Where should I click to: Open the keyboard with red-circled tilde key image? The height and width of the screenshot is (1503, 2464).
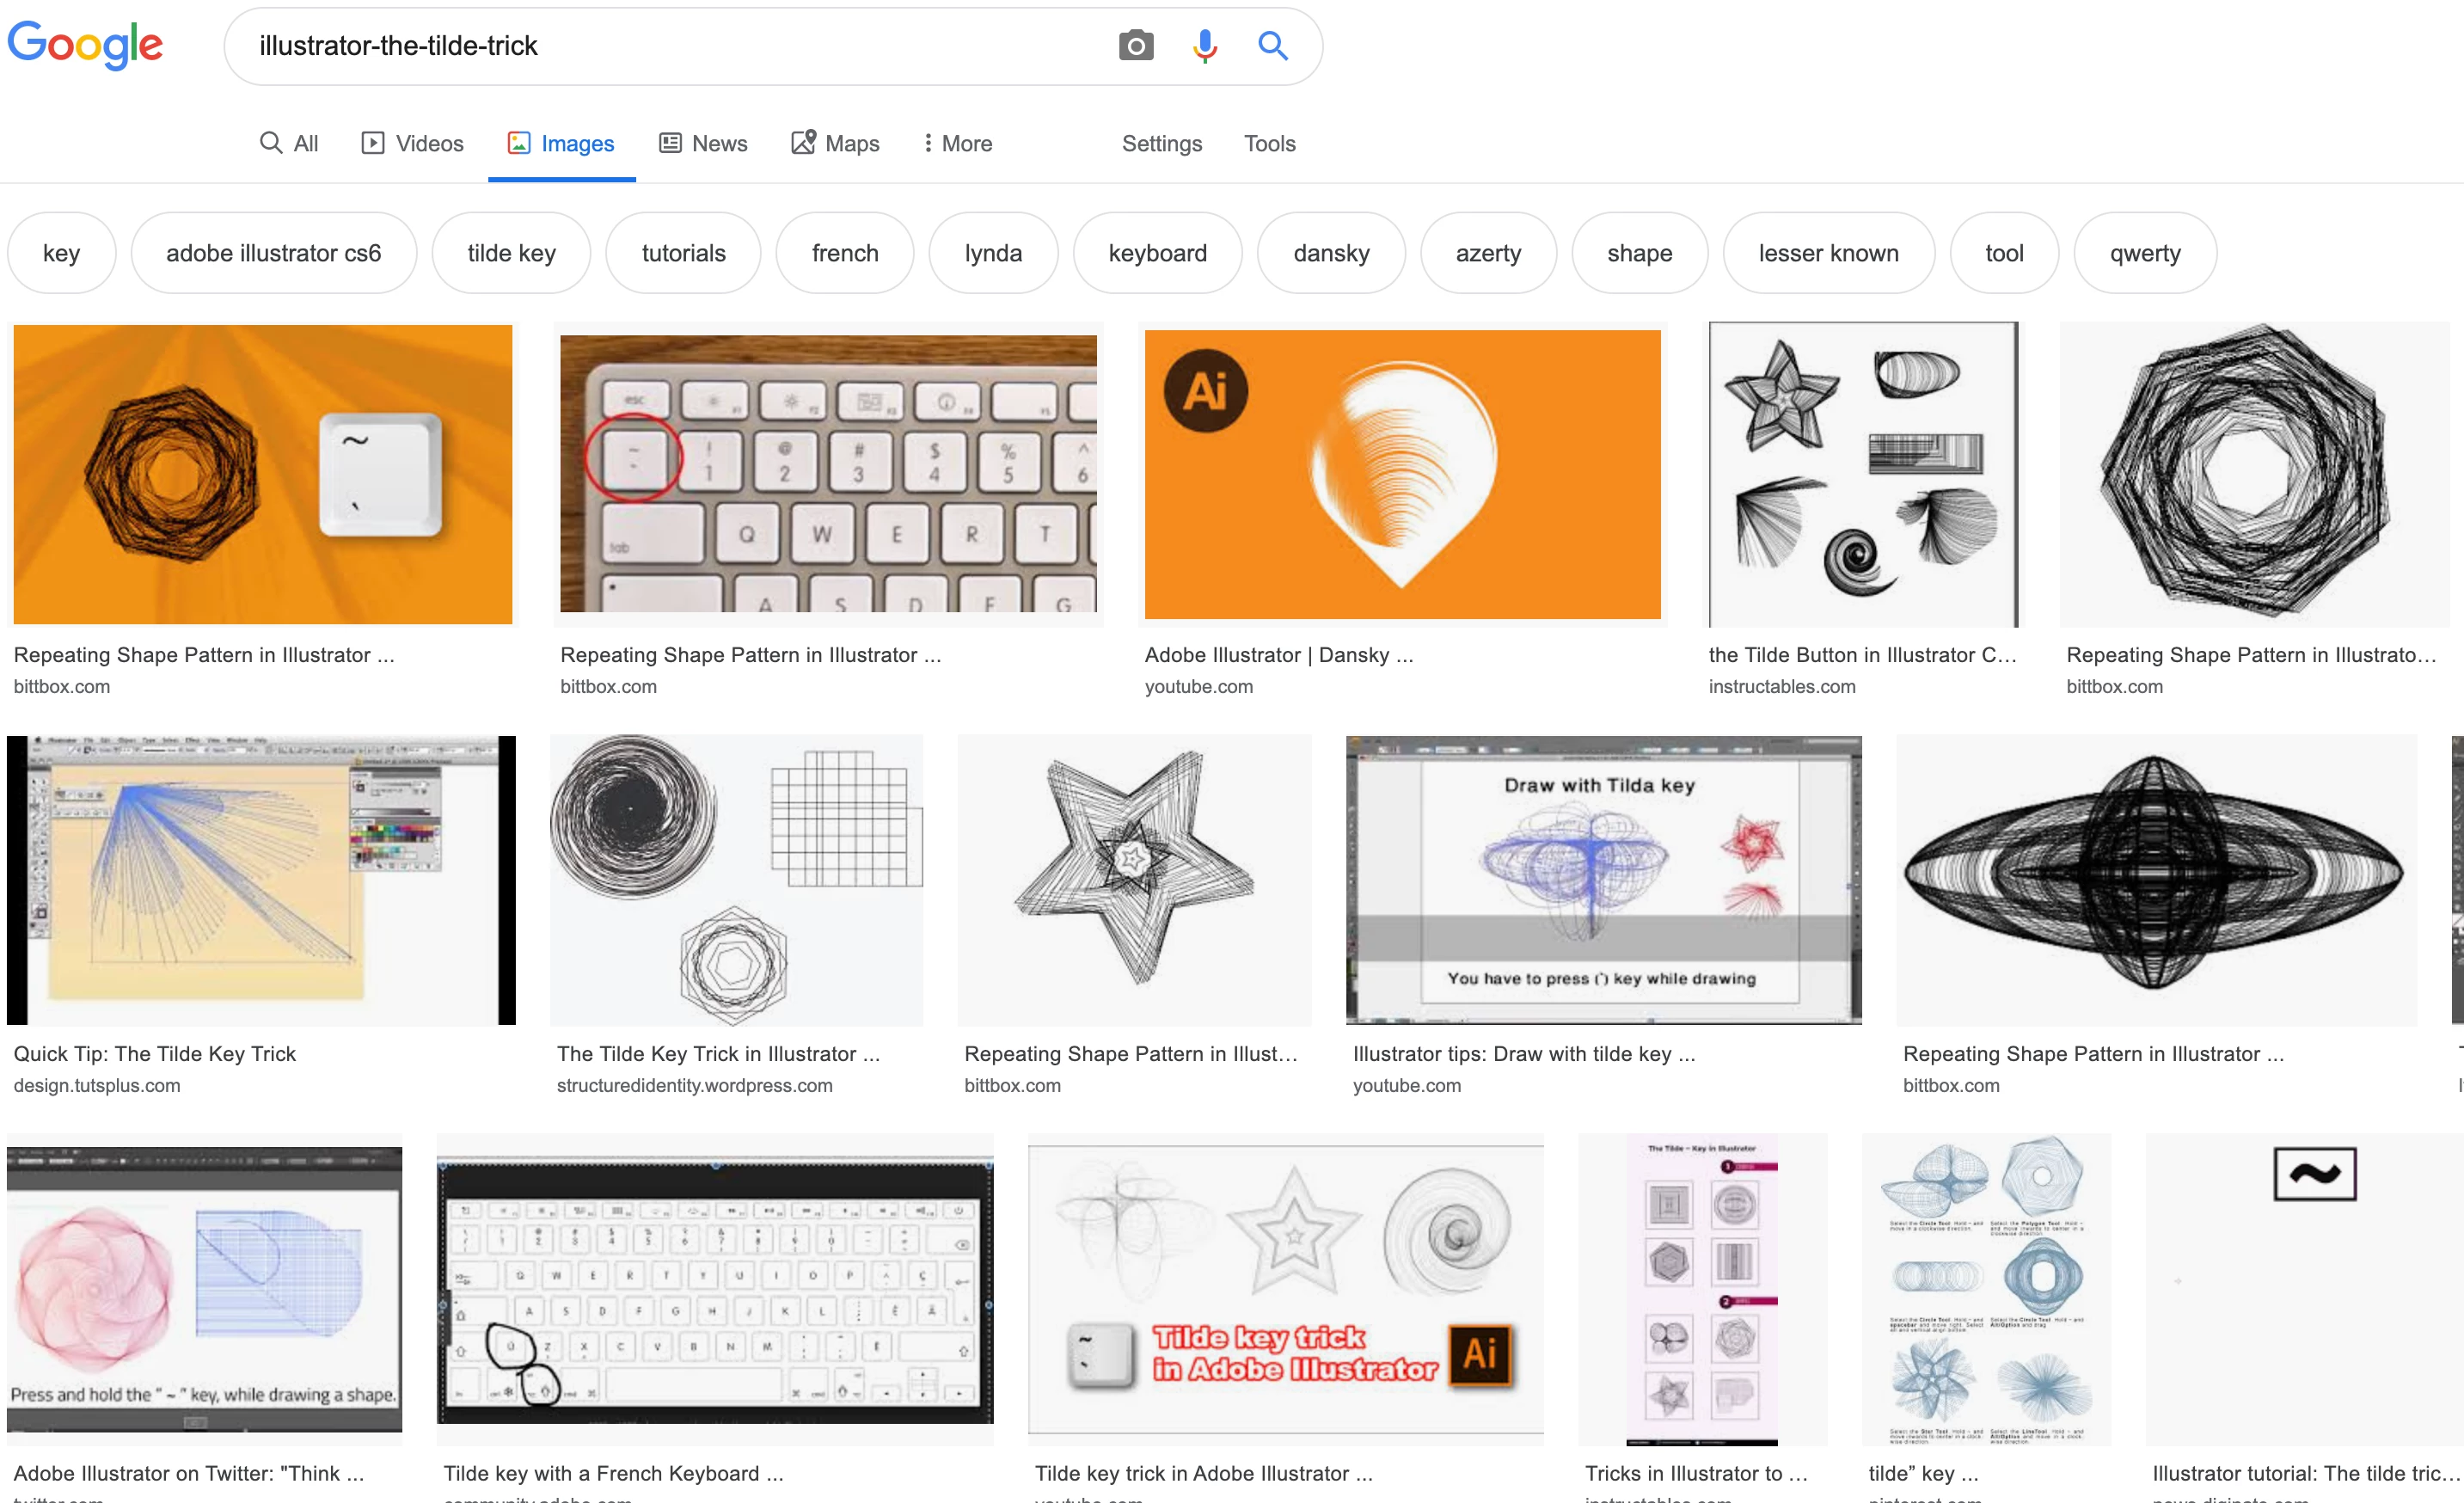[827, 474]
